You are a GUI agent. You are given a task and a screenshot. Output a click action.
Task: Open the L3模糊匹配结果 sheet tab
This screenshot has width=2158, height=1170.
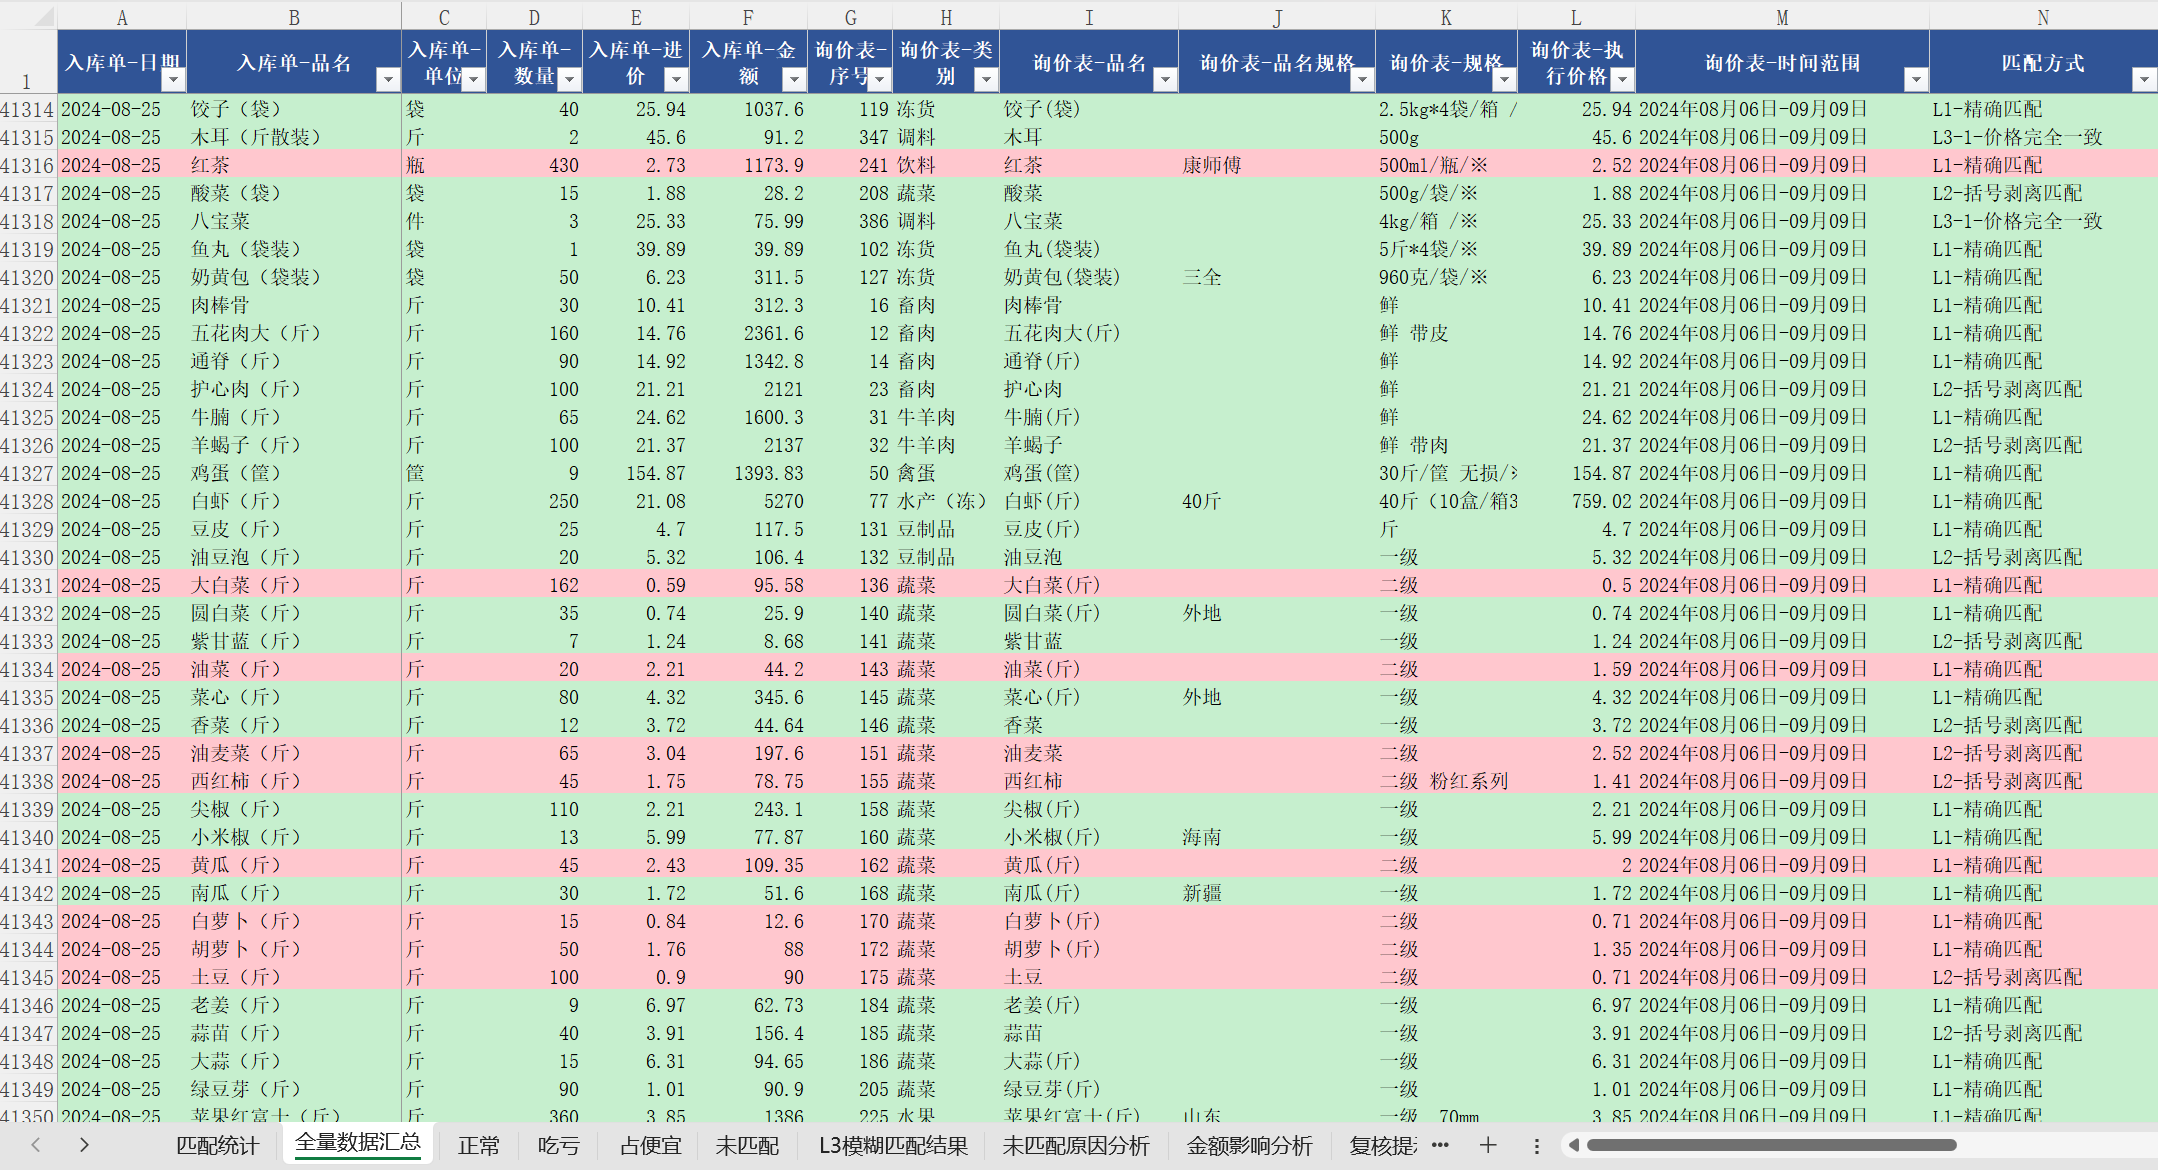point(893,1146)
